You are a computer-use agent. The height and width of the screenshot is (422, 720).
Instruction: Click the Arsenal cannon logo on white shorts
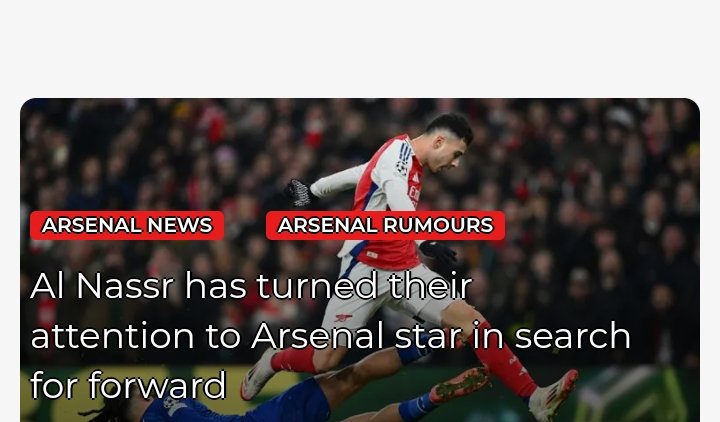coord(343,317)
